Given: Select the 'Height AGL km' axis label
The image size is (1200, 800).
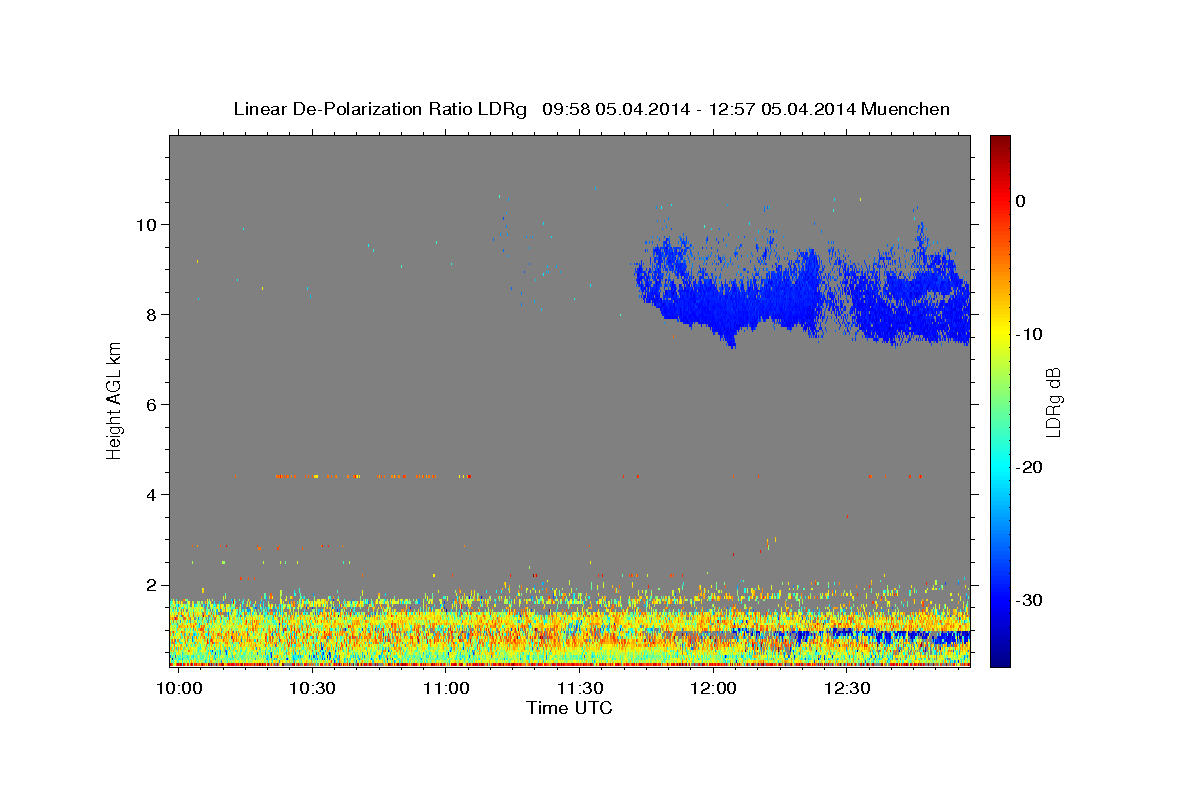Looking at the screenshot, I should tap(115, 400).
